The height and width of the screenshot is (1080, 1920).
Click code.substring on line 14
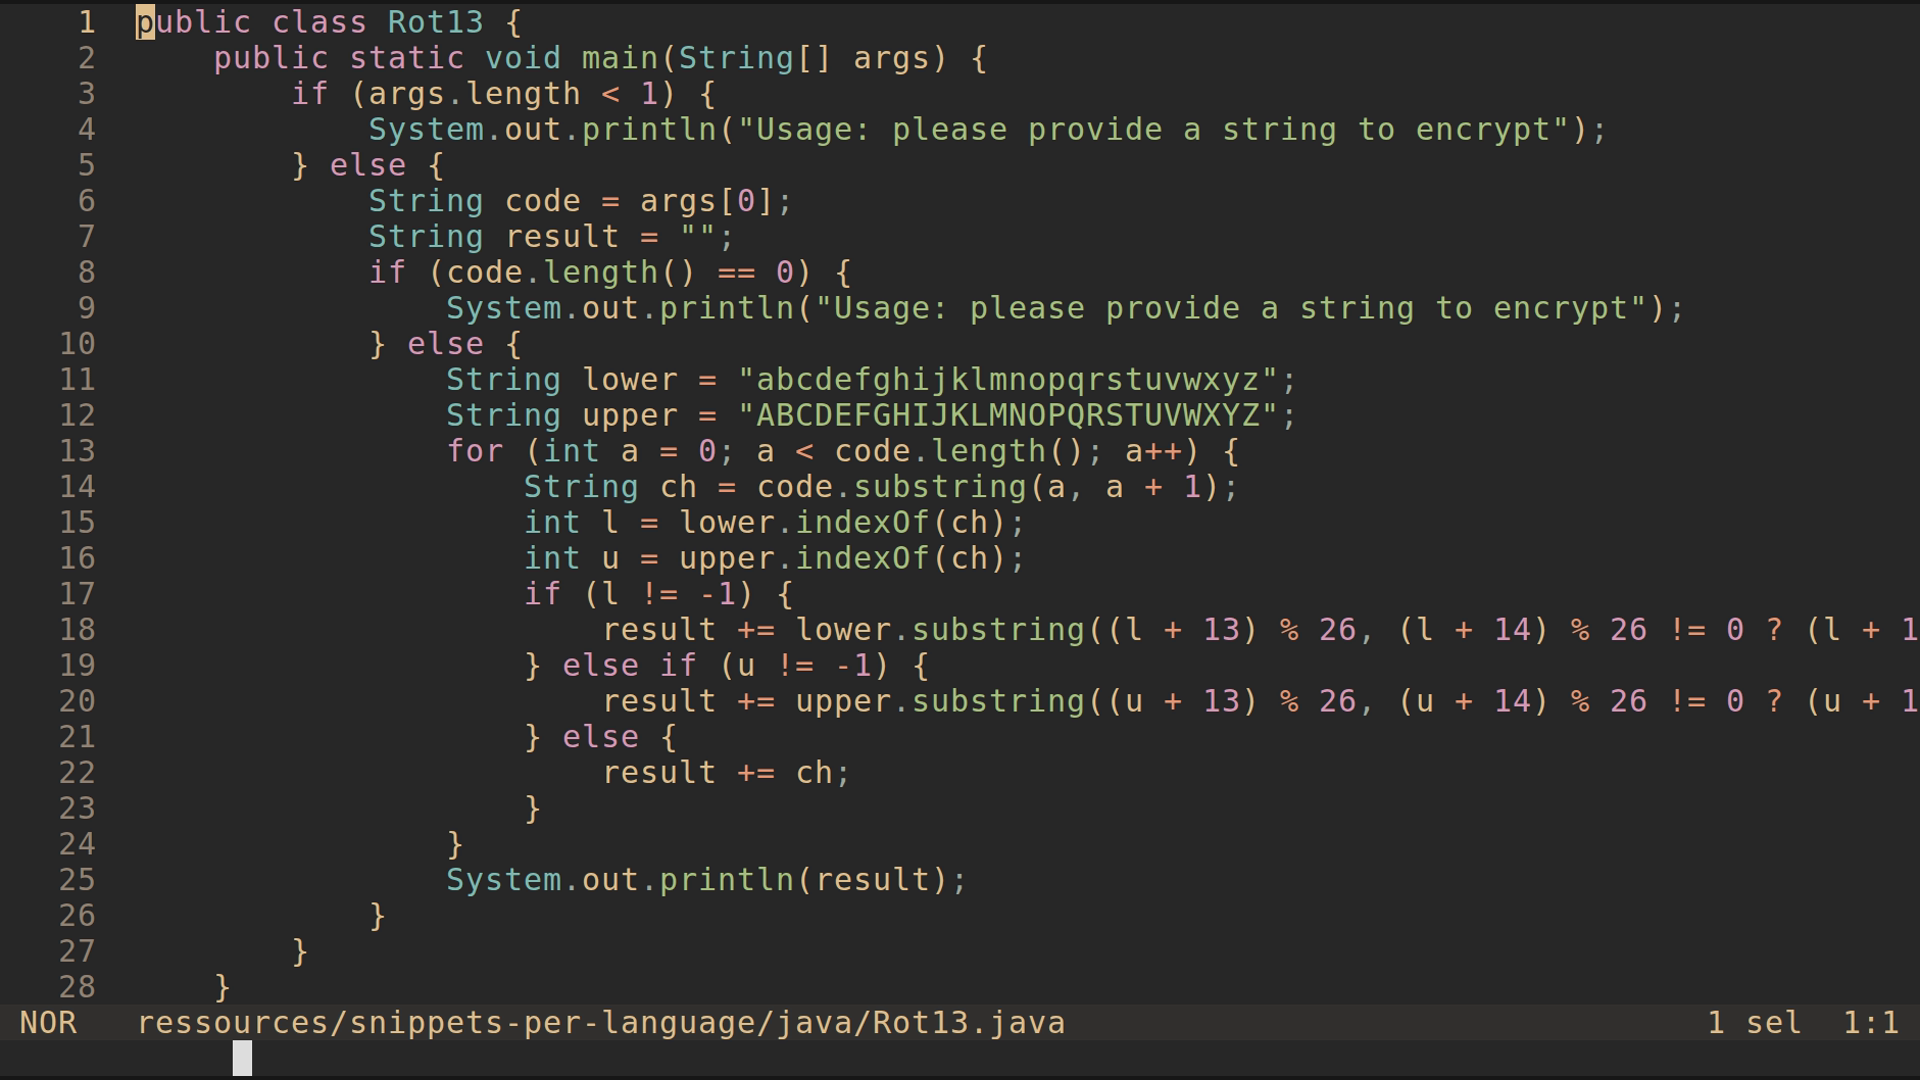(890, 487)
